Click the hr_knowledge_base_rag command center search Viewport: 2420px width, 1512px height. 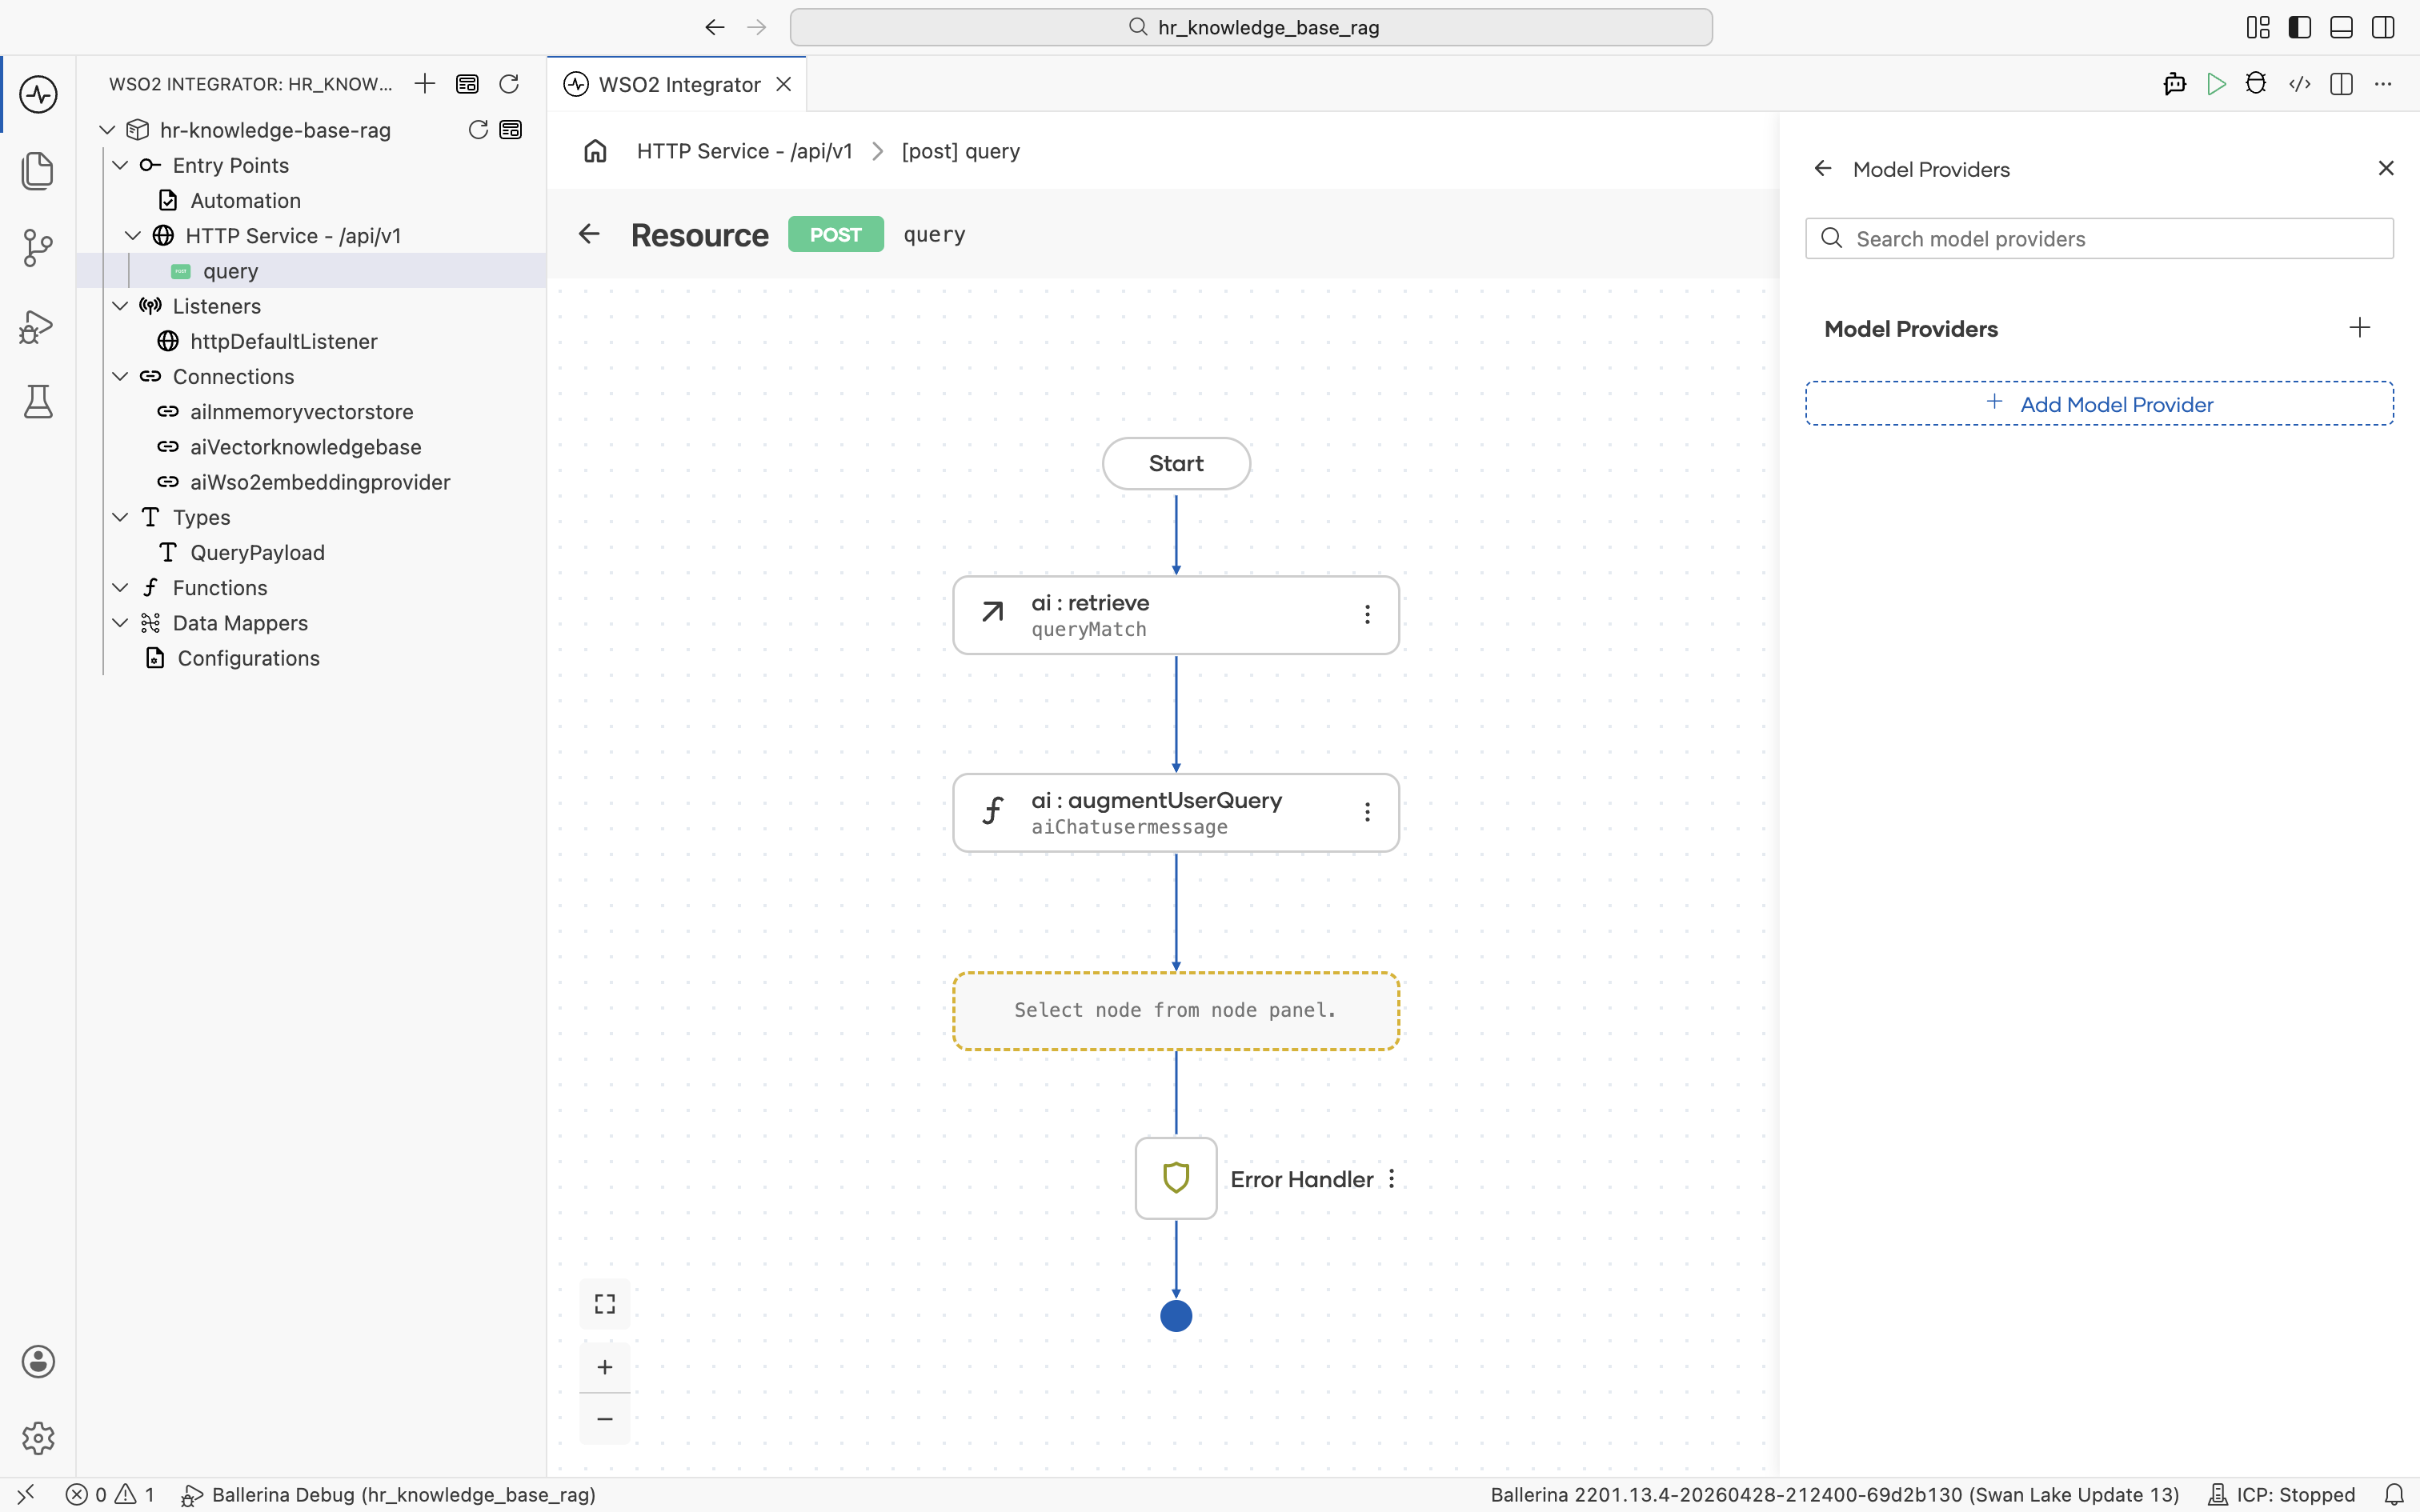(1251, 27)
